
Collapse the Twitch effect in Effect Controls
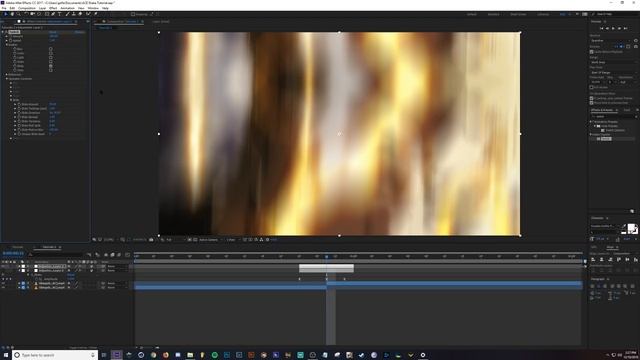pyautogui.click(x=3, y=32)
